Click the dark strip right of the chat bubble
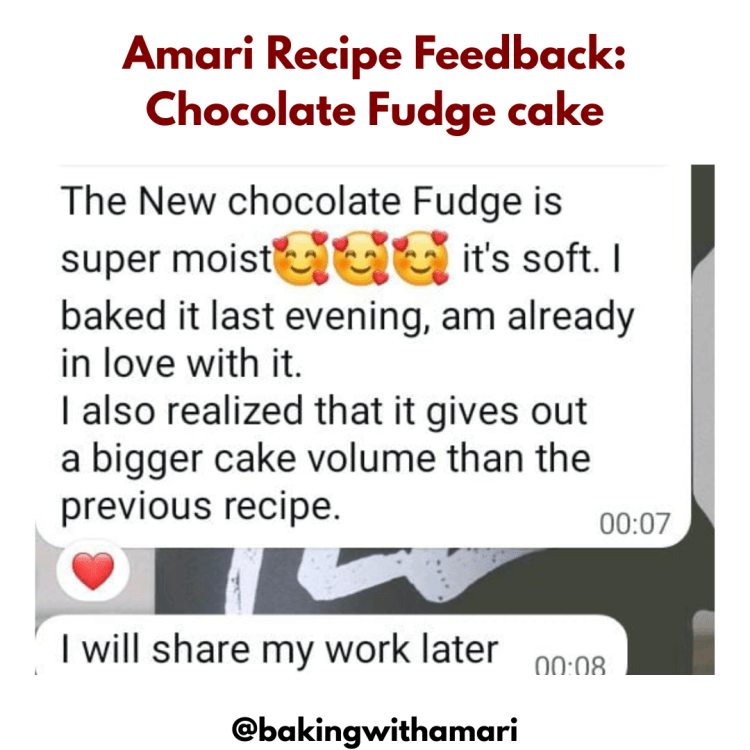 coord(703,420)
